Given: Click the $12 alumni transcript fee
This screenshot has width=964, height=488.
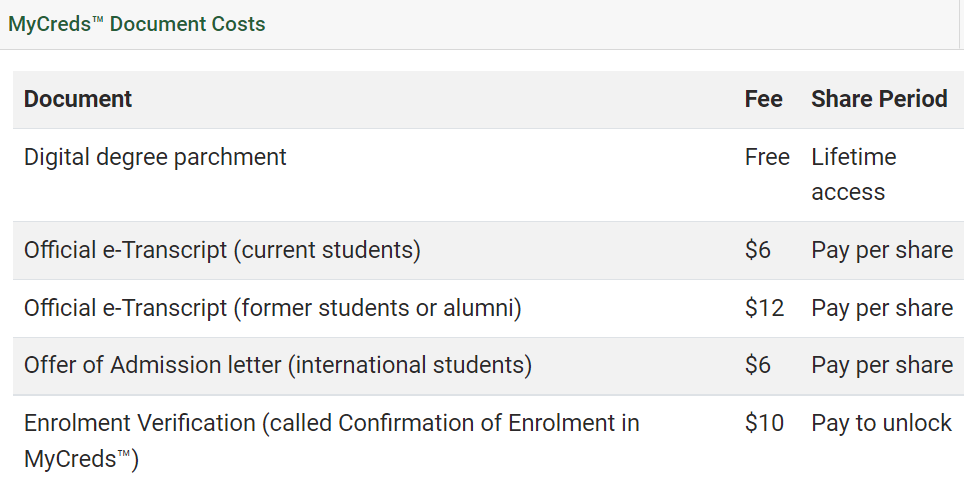Looking at the screenshot, I should tap(764, 308).
